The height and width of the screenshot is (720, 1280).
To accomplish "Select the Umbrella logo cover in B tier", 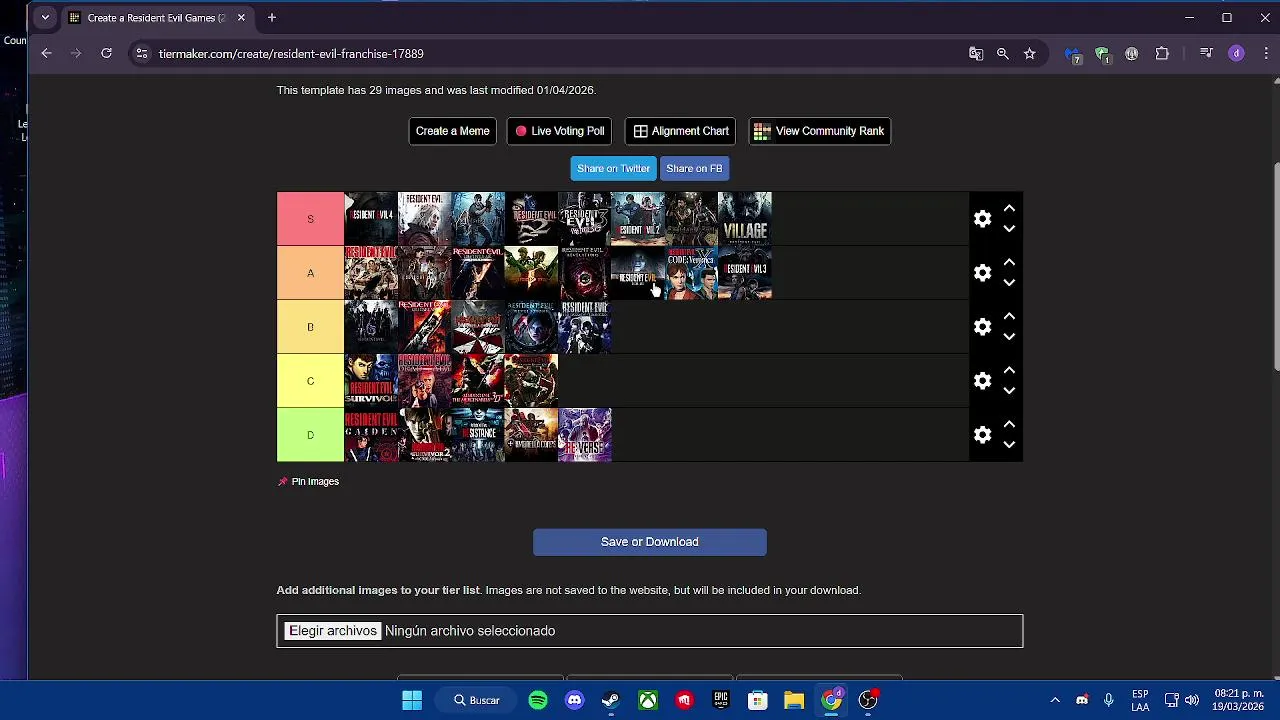I will tap(478, 327).
